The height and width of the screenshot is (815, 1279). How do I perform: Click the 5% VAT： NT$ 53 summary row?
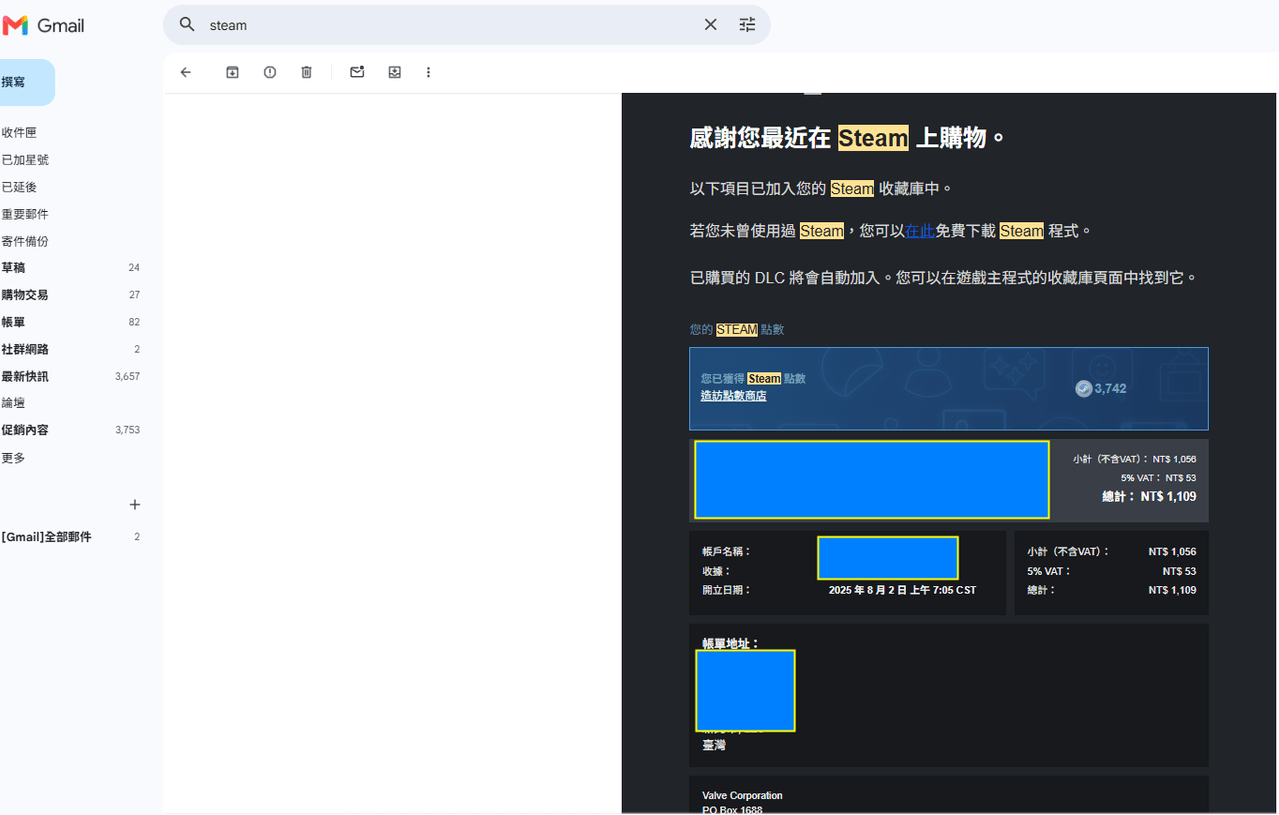[x=1111, y=571]
